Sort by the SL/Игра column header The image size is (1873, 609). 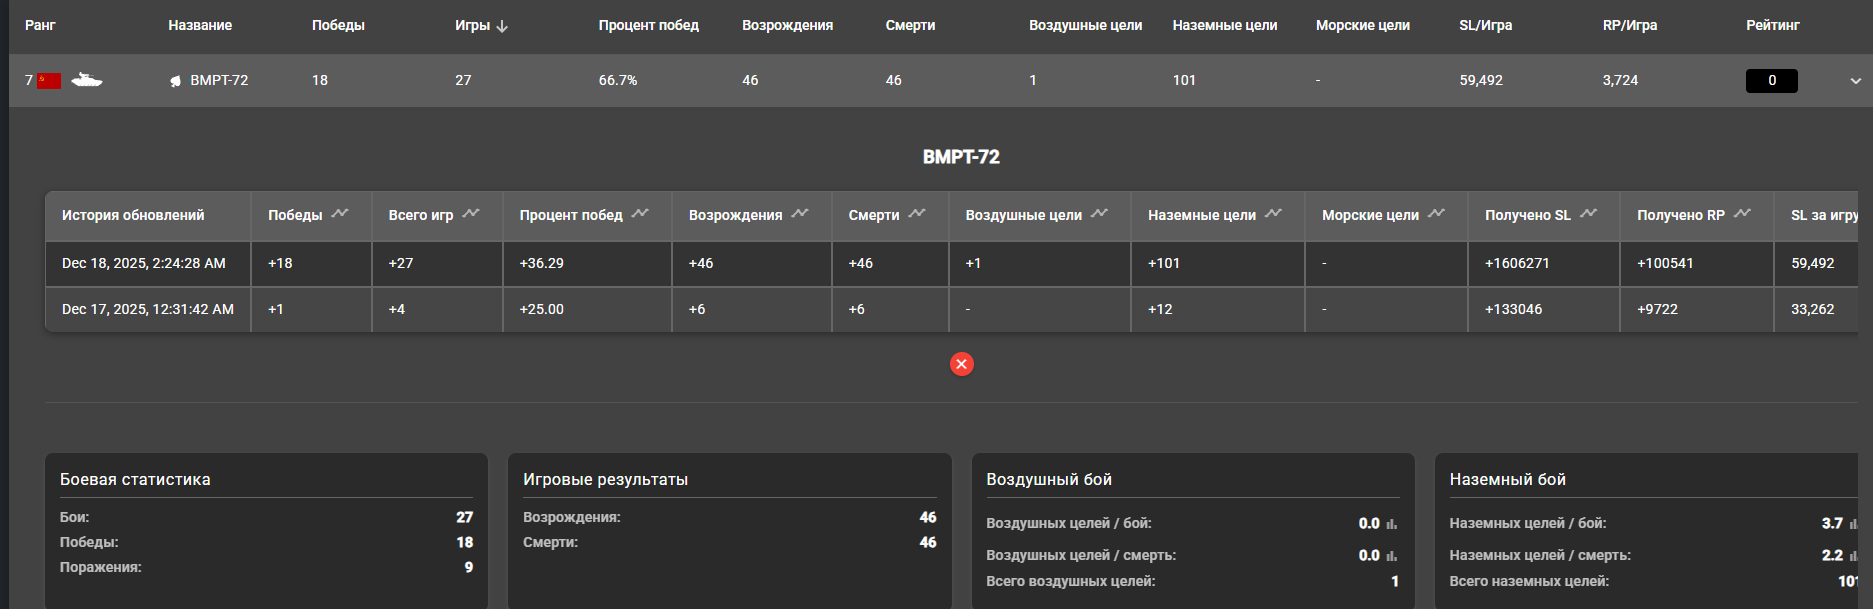1485,25
